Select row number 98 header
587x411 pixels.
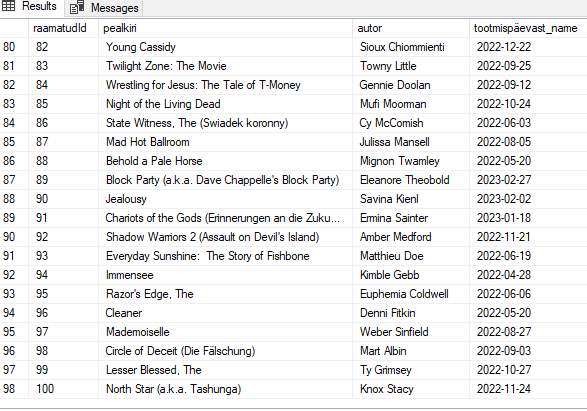[x=14, y=389]
